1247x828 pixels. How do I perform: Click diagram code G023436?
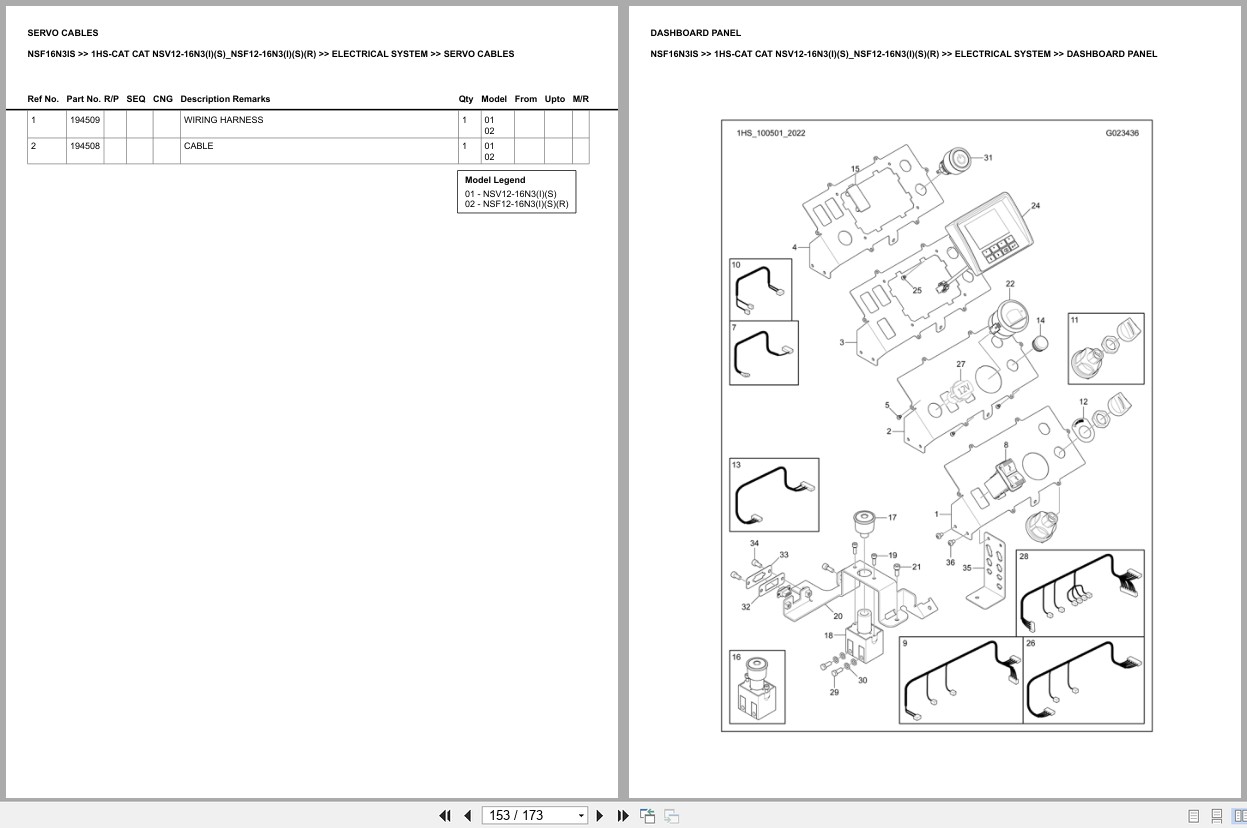1122,132
